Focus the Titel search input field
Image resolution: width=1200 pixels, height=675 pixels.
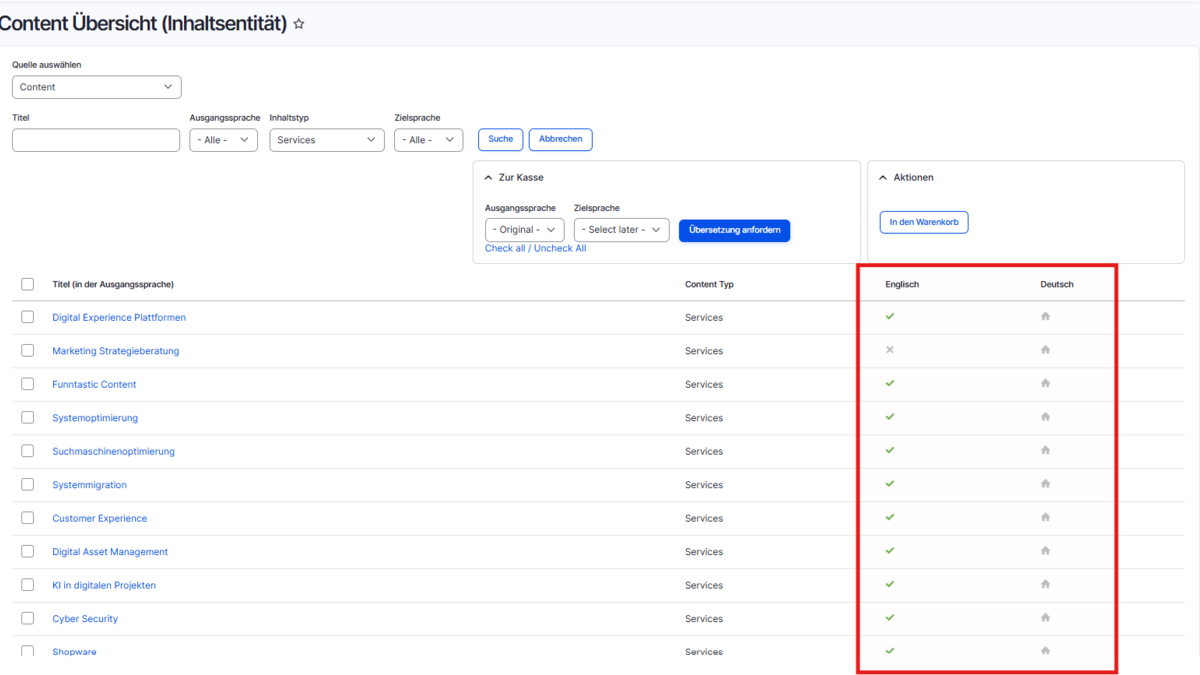96,140
